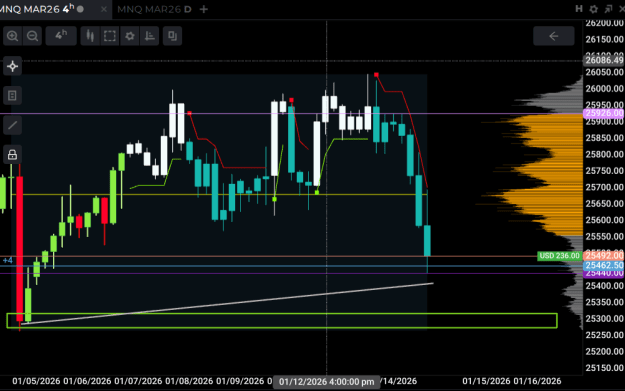
Task: Toggle the lock drawings padlock icon
Action: [x=12, y=155]
